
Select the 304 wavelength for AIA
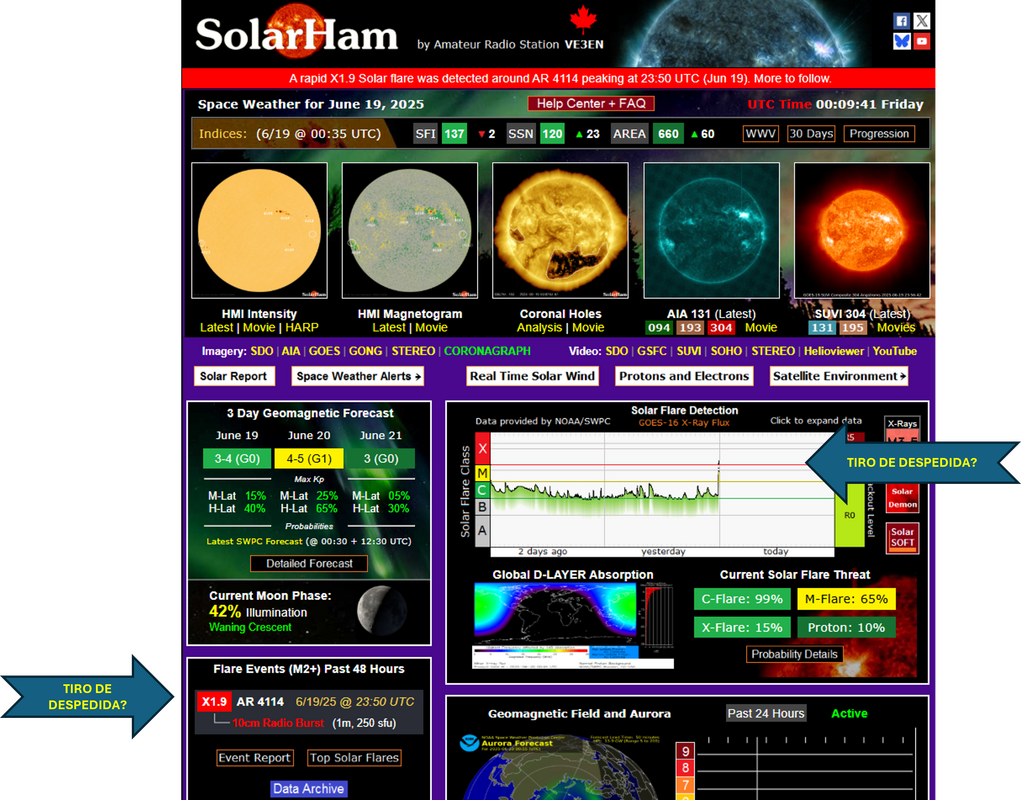[720, 328]
